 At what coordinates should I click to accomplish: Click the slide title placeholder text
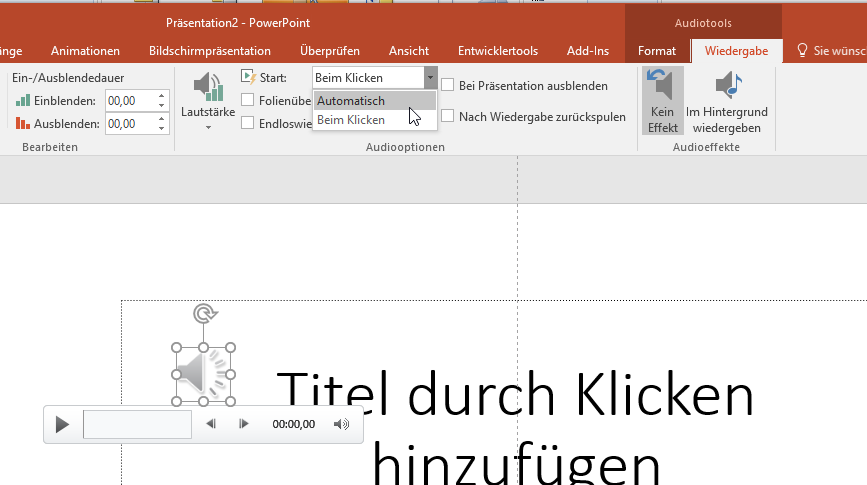coord(515,426)
